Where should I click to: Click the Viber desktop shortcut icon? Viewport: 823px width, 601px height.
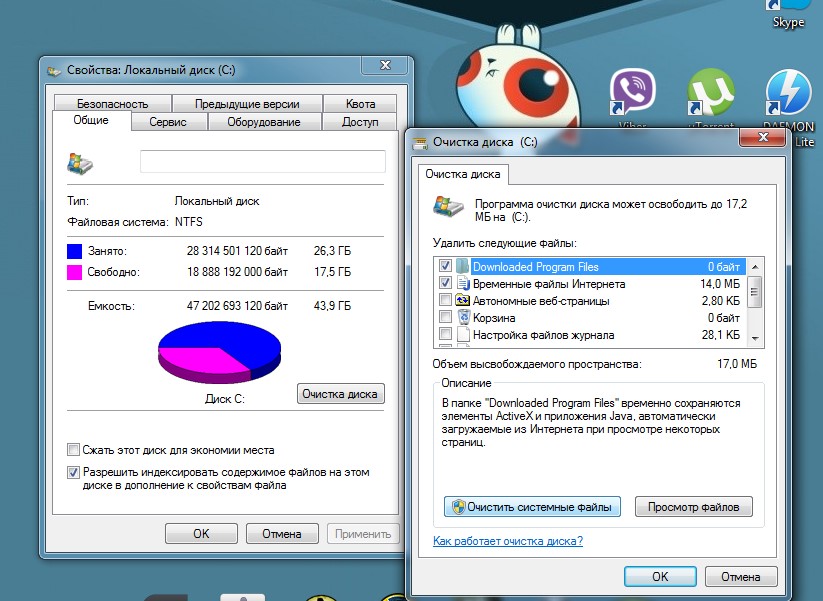(x=632, y=92)
